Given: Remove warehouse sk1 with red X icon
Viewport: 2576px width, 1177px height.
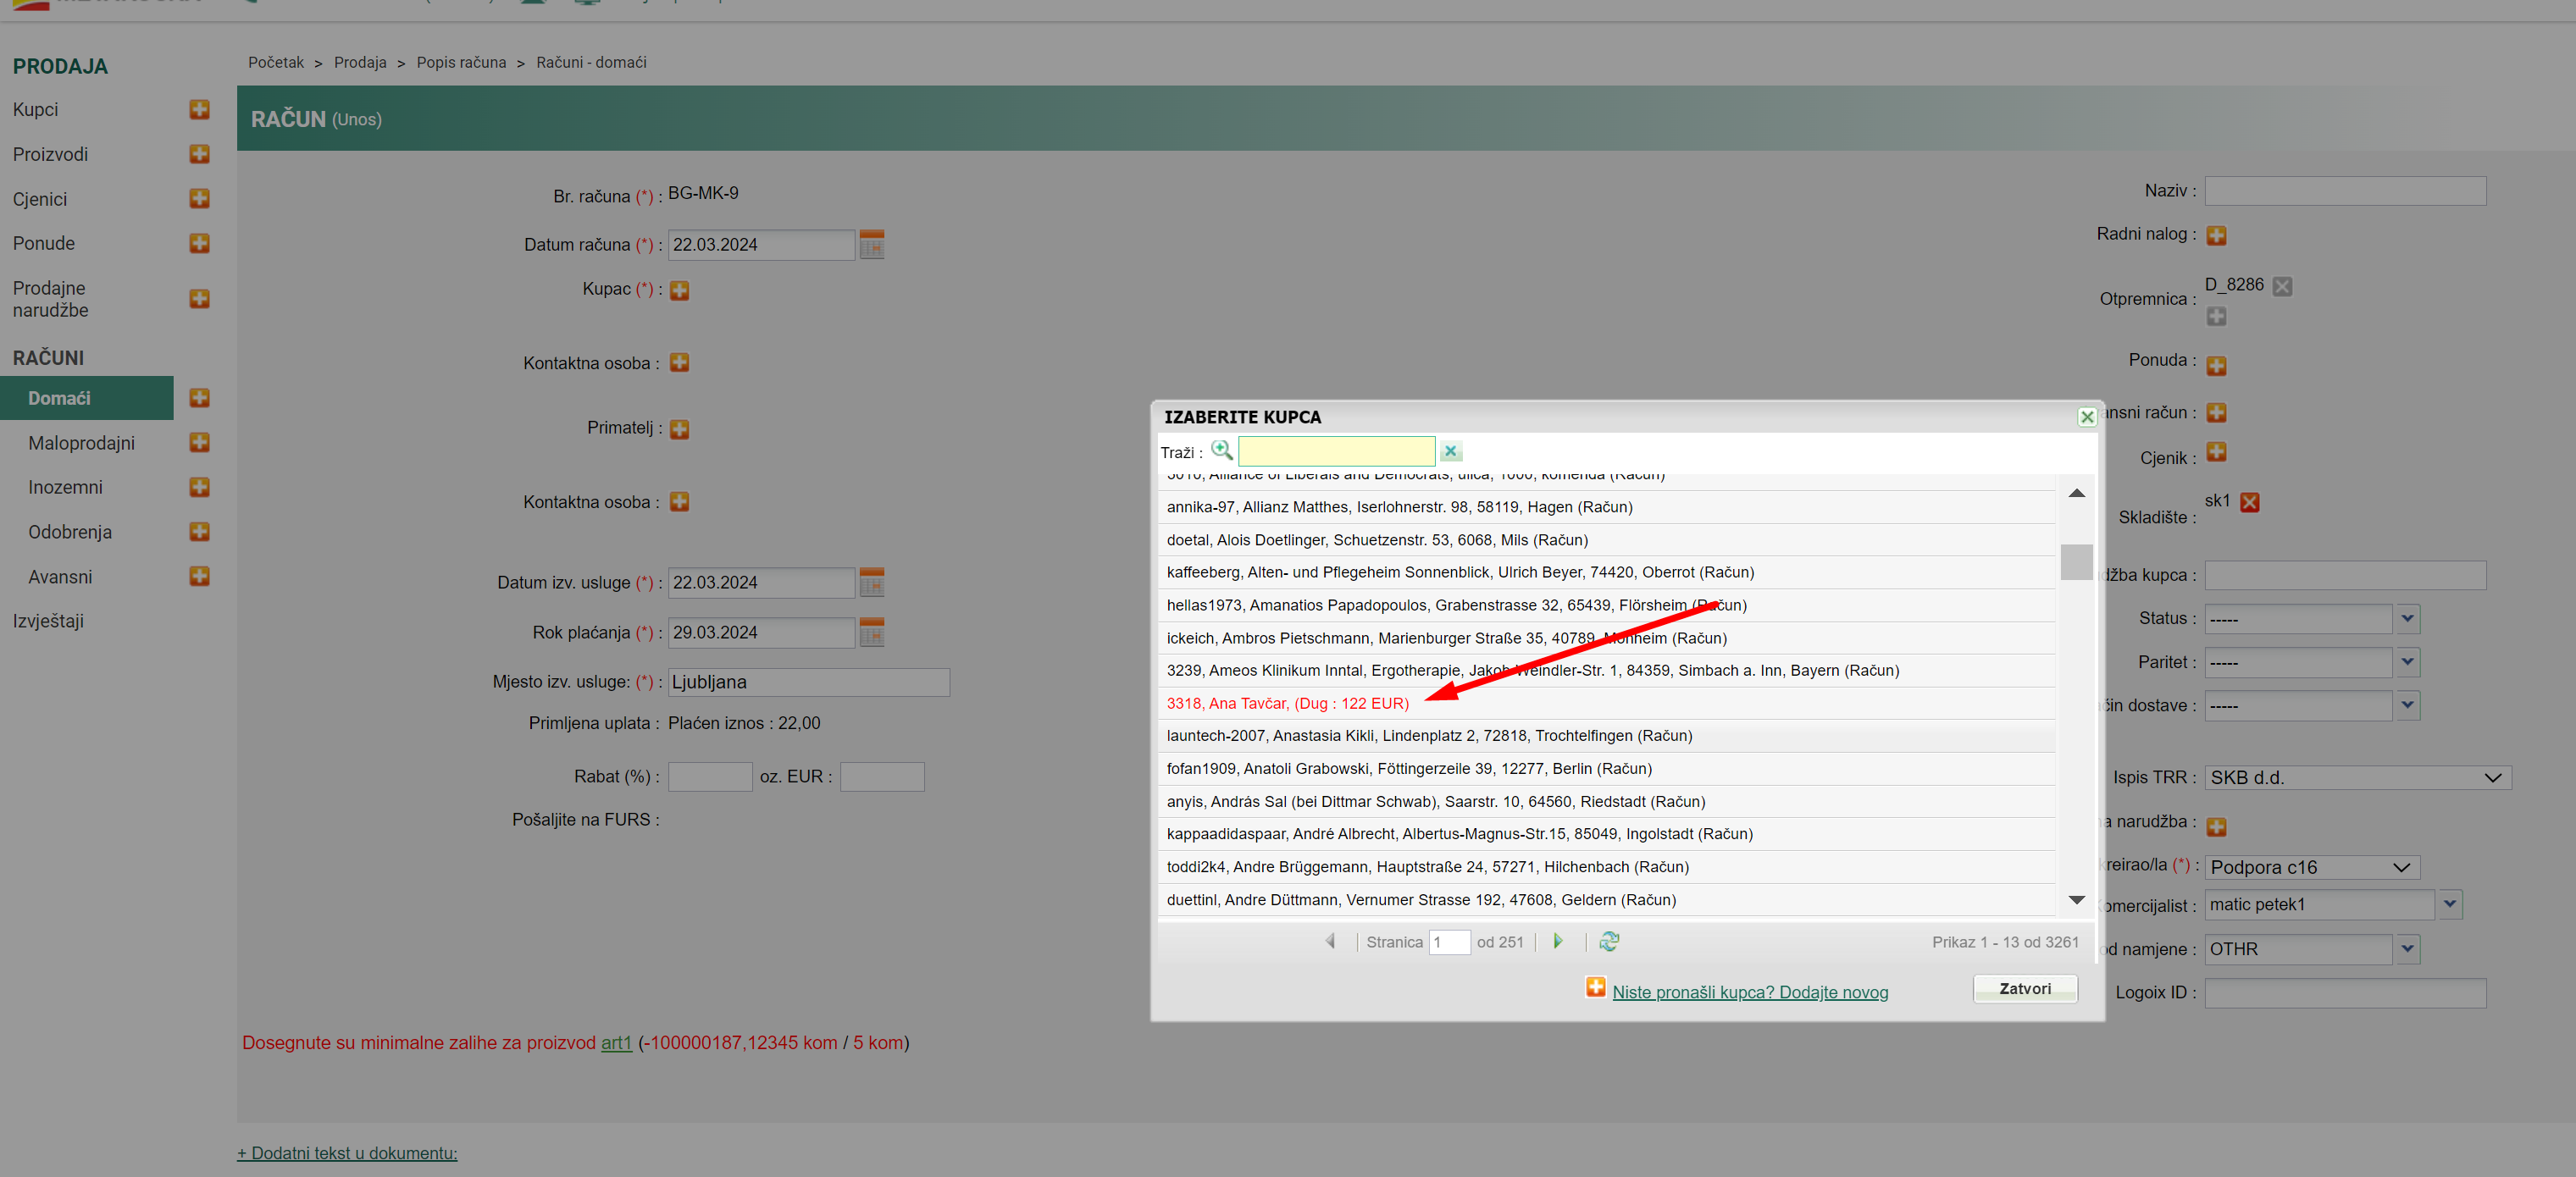Looking at the screenshot, I should click(x=2250, y=502).
